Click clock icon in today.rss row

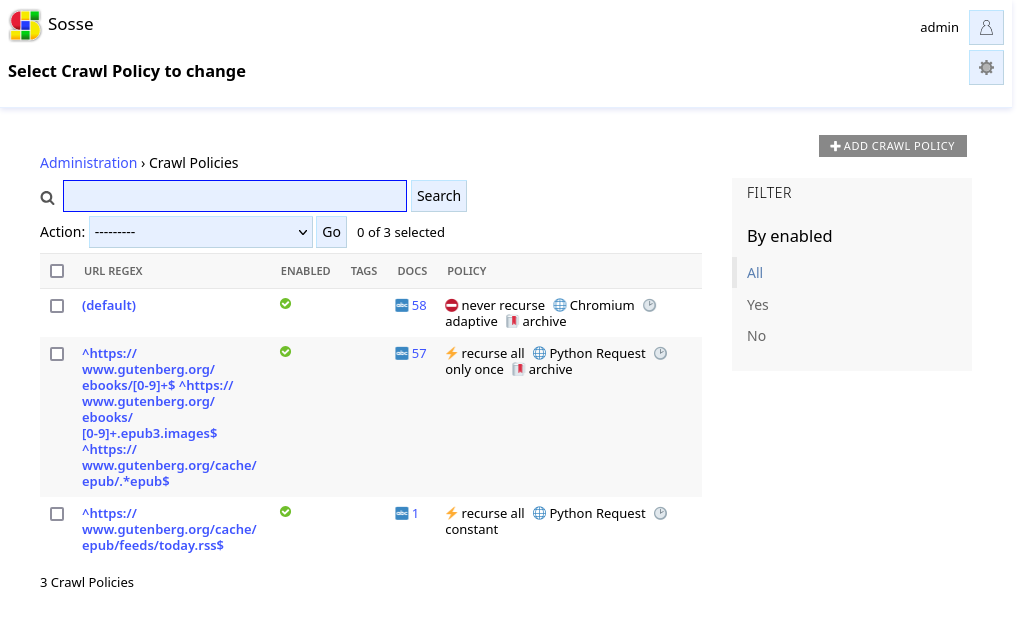point(660,514)
